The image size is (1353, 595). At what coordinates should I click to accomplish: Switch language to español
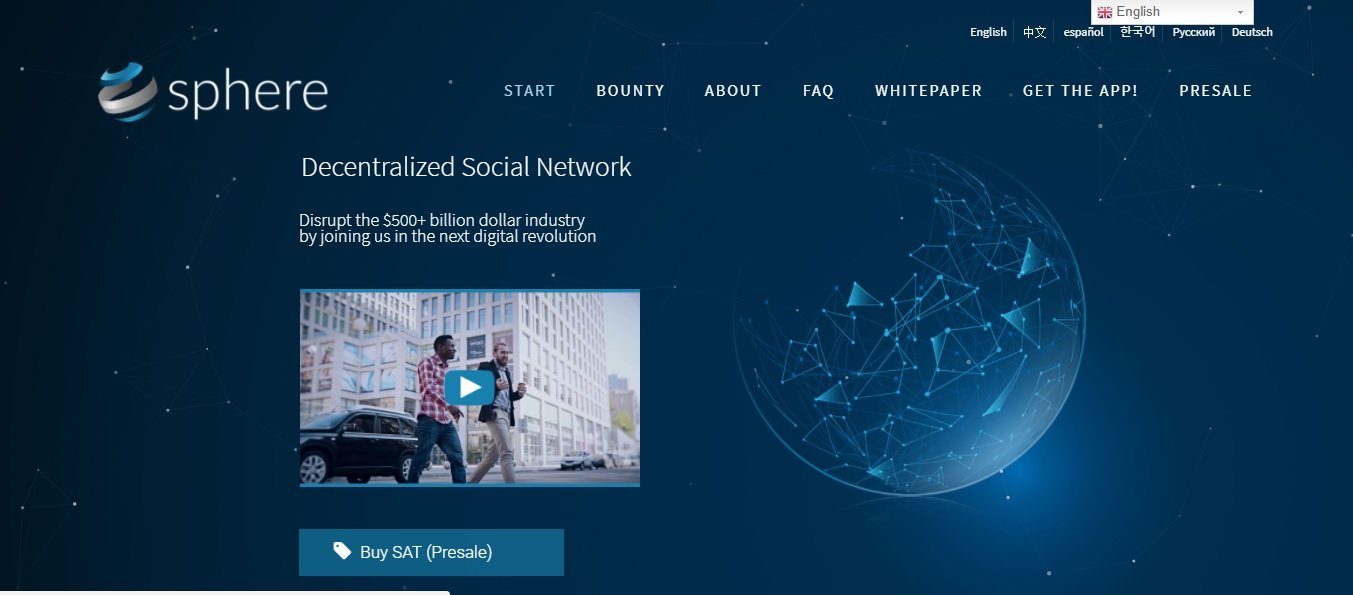(x=1083, y=32)
